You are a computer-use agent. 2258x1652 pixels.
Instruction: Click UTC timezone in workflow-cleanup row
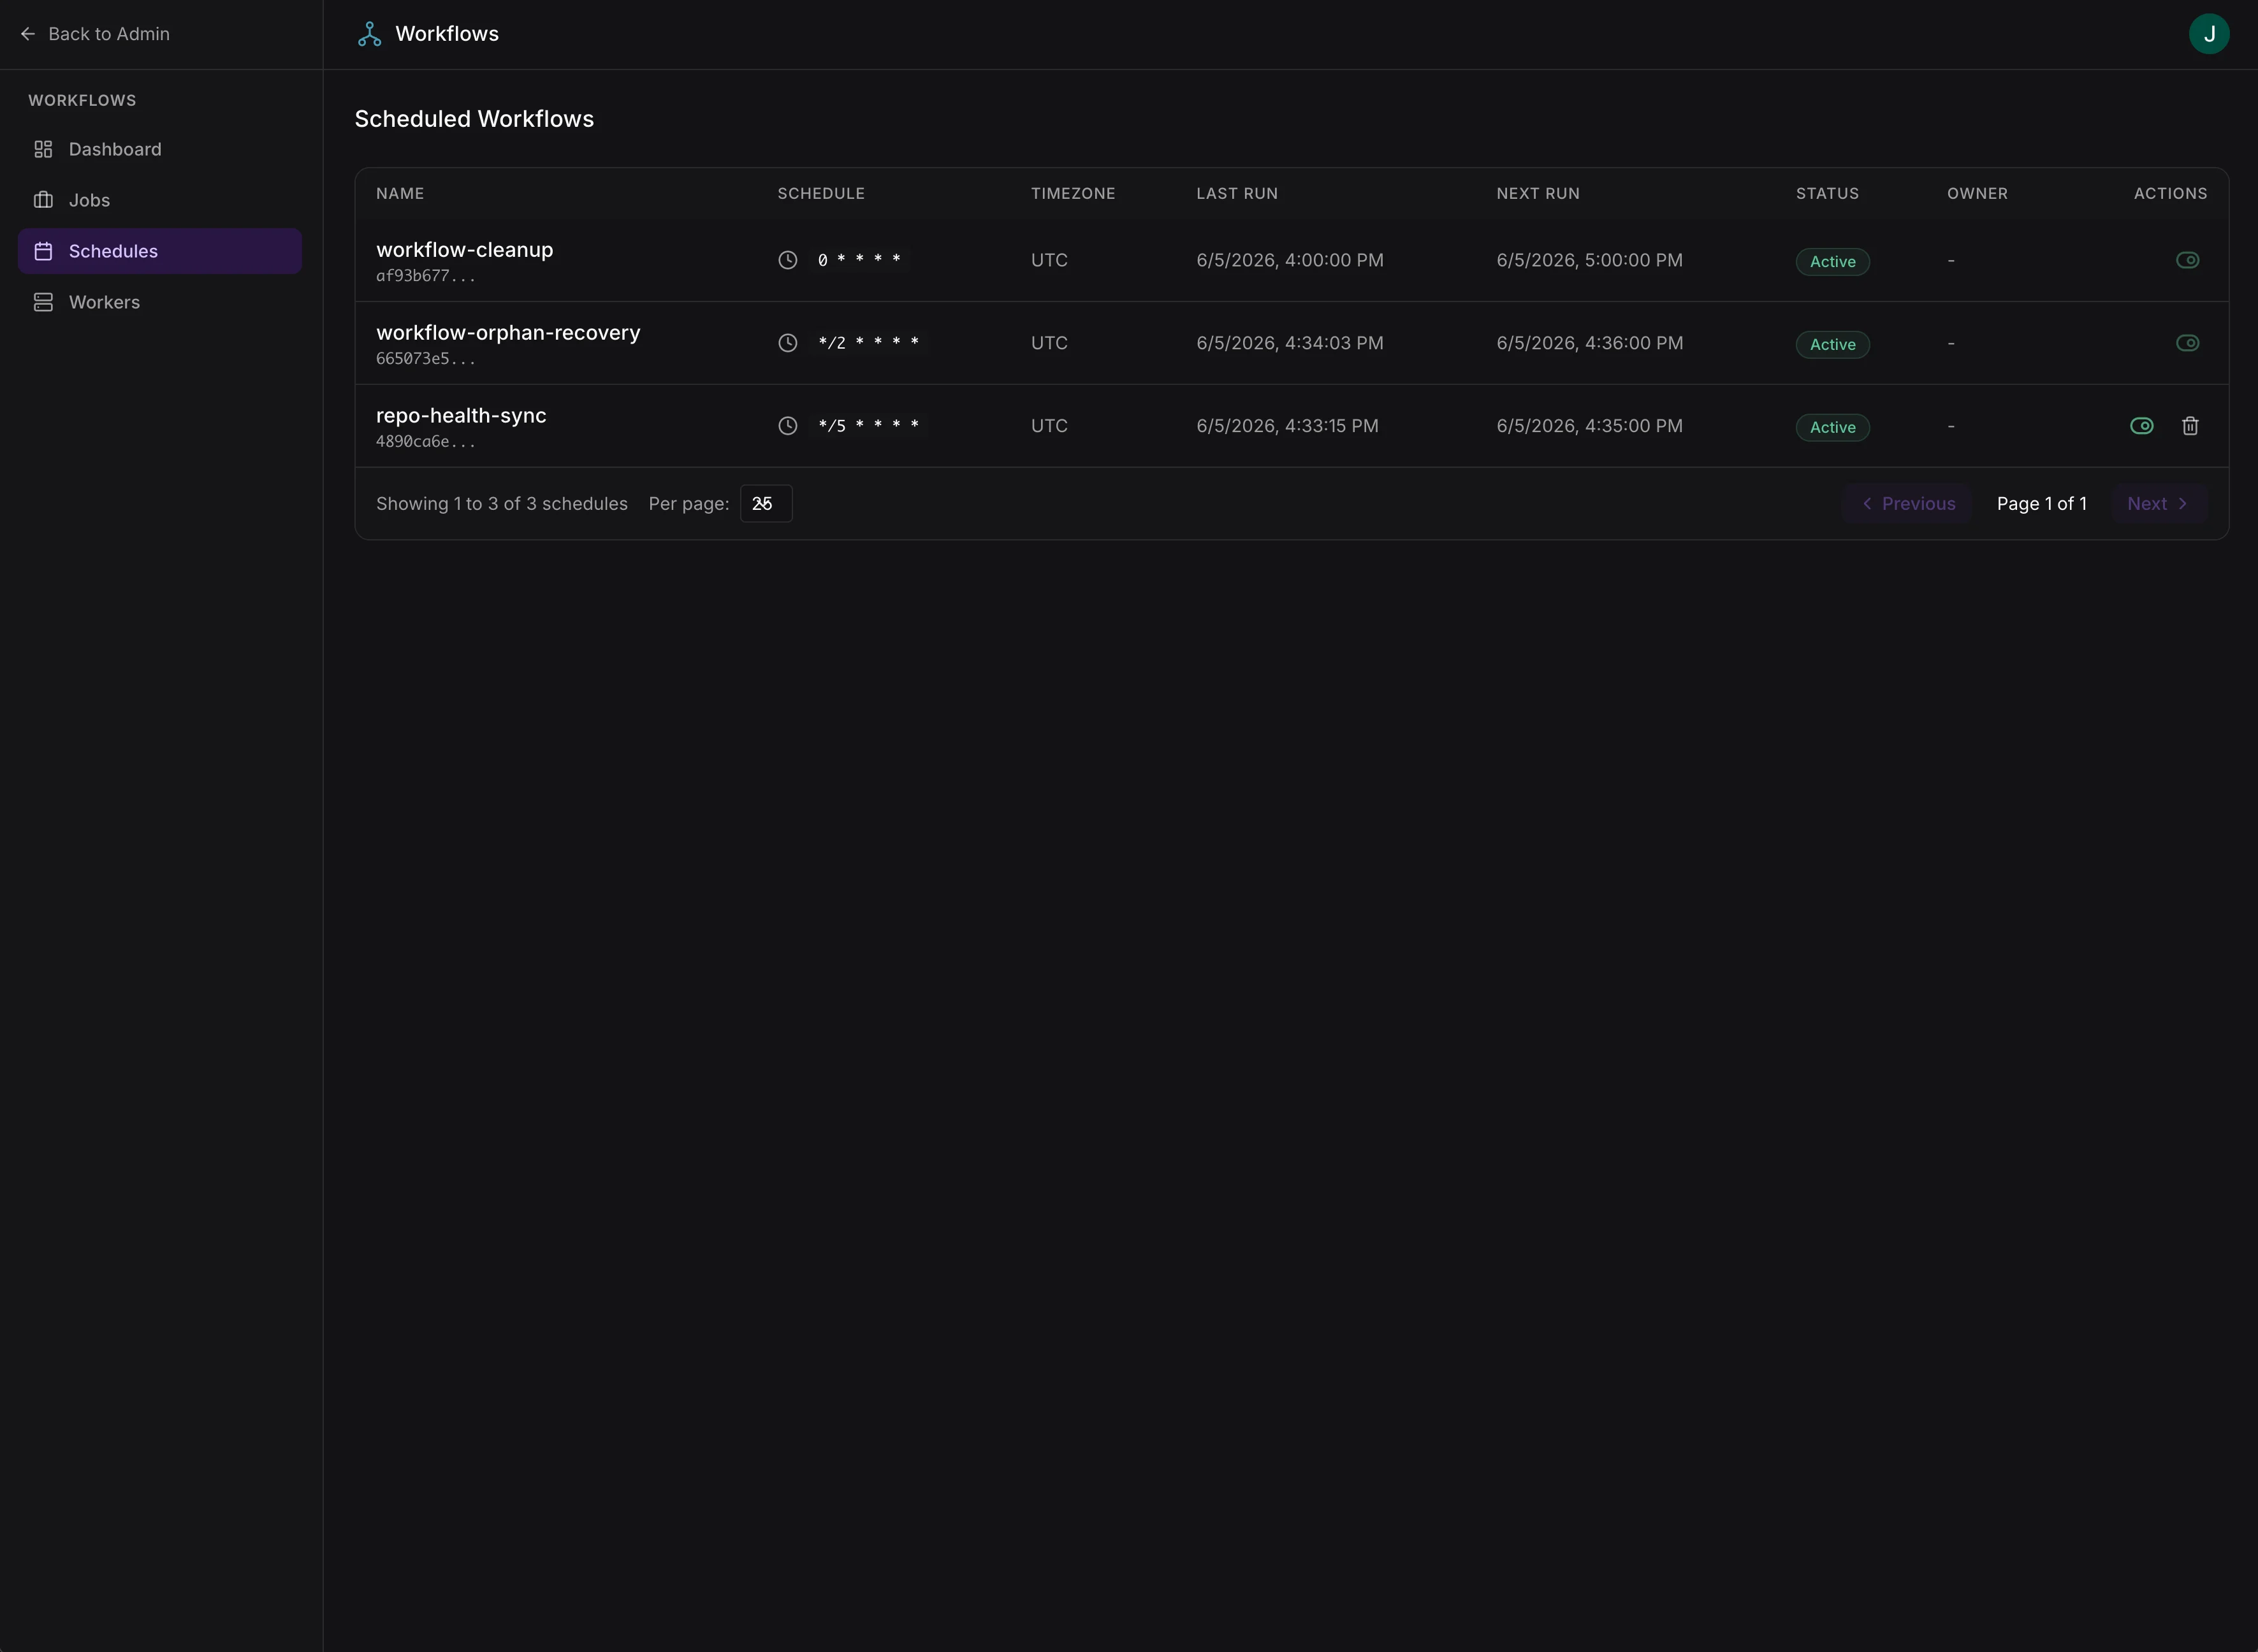tap(1049, 260)
